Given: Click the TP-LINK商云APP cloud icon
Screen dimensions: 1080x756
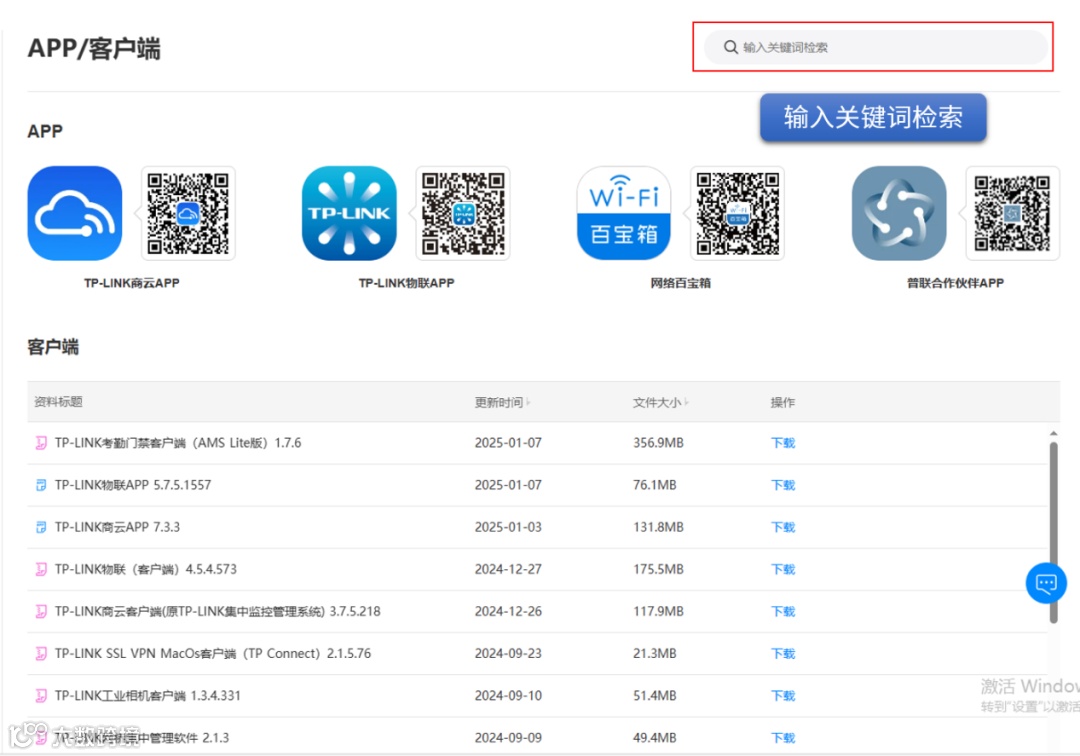Looking at the screenshot, I should [75, 213].
